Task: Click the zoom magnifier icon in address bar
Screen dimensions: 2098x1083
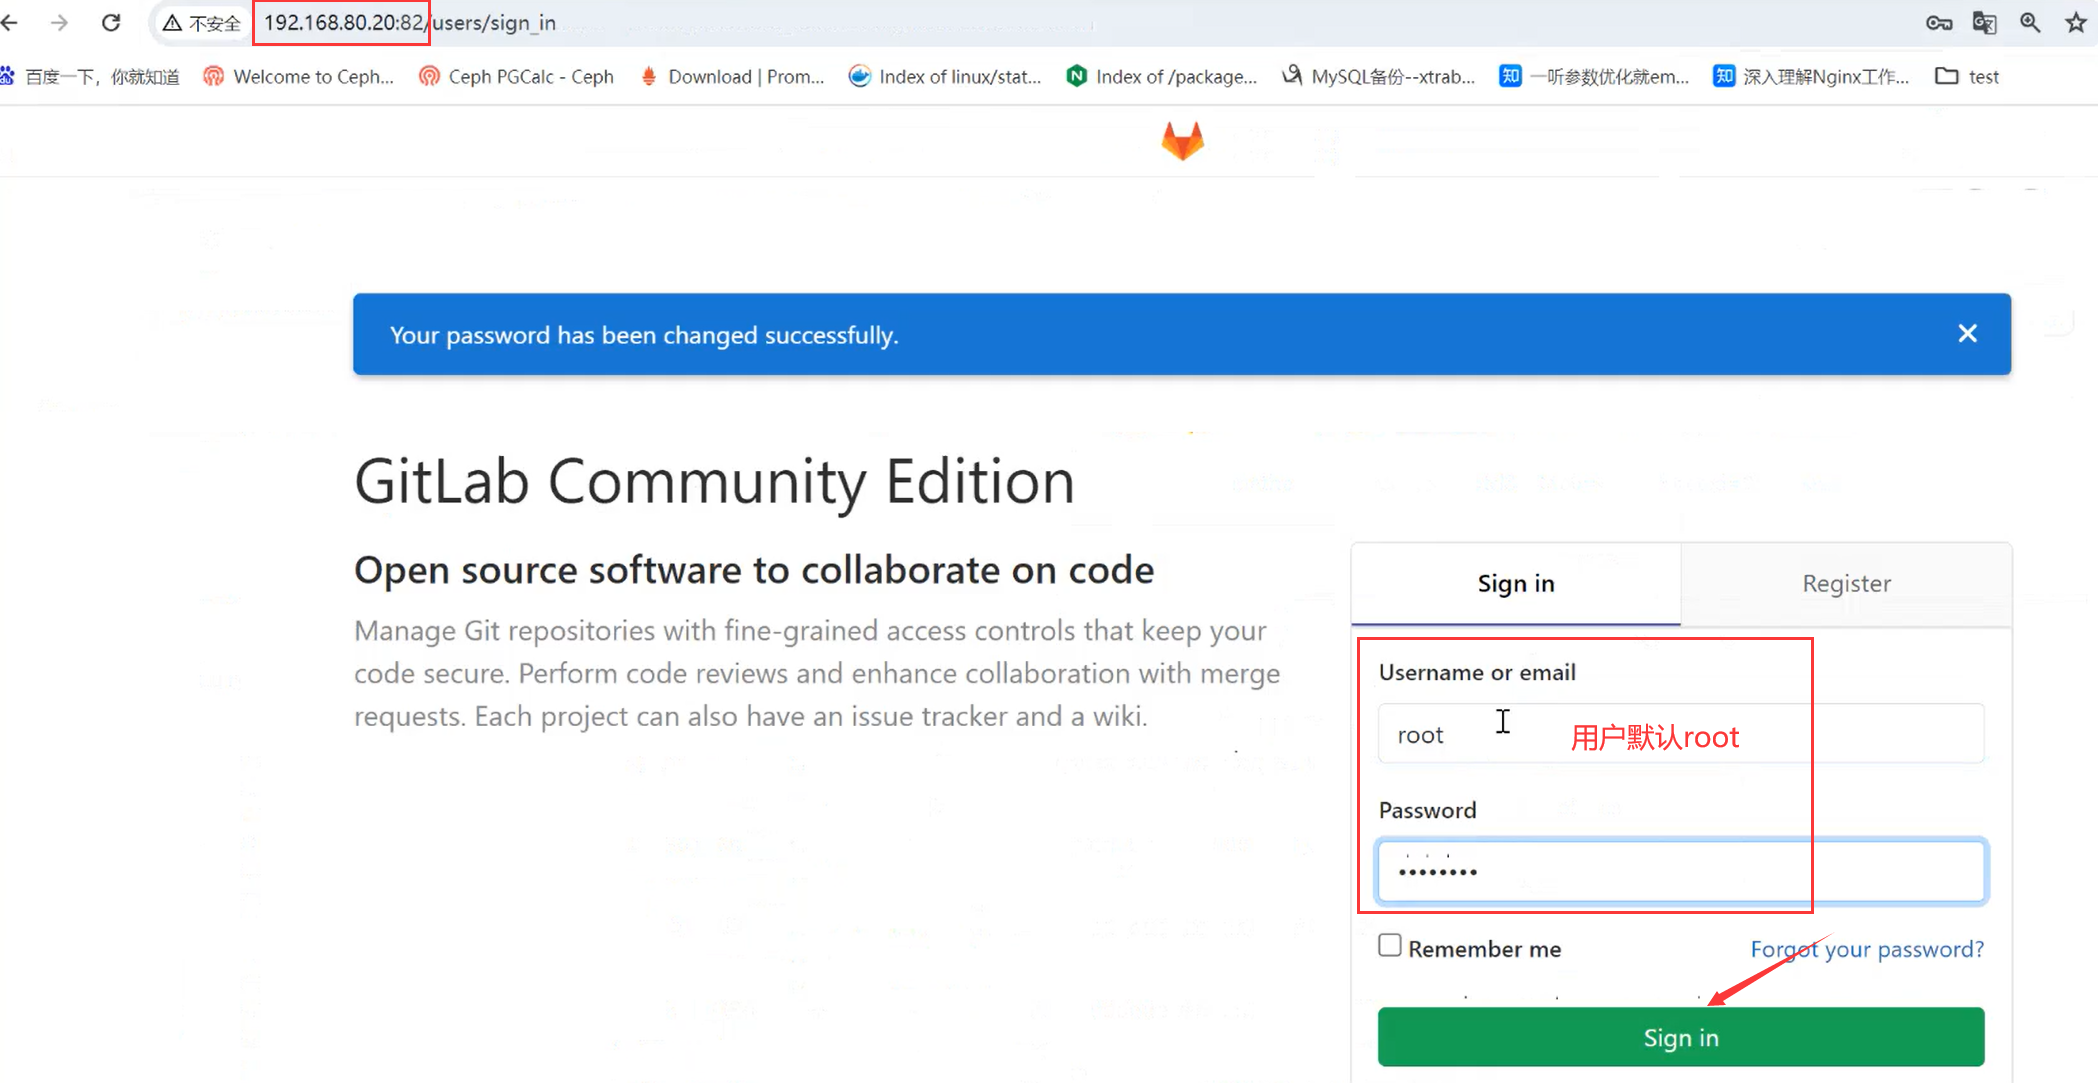Action: [2030, 22]
